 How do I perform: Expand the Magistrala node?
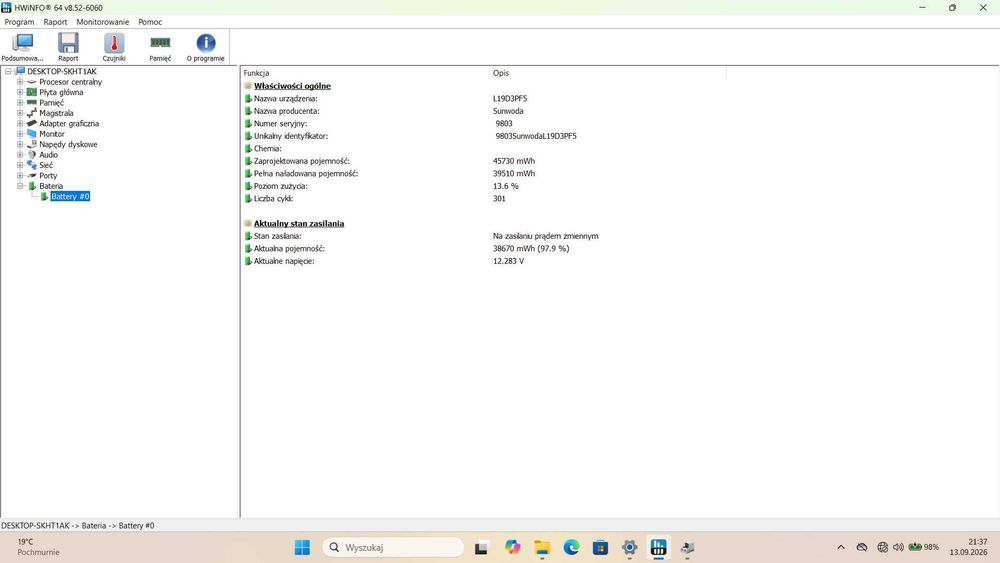point(20,113)
